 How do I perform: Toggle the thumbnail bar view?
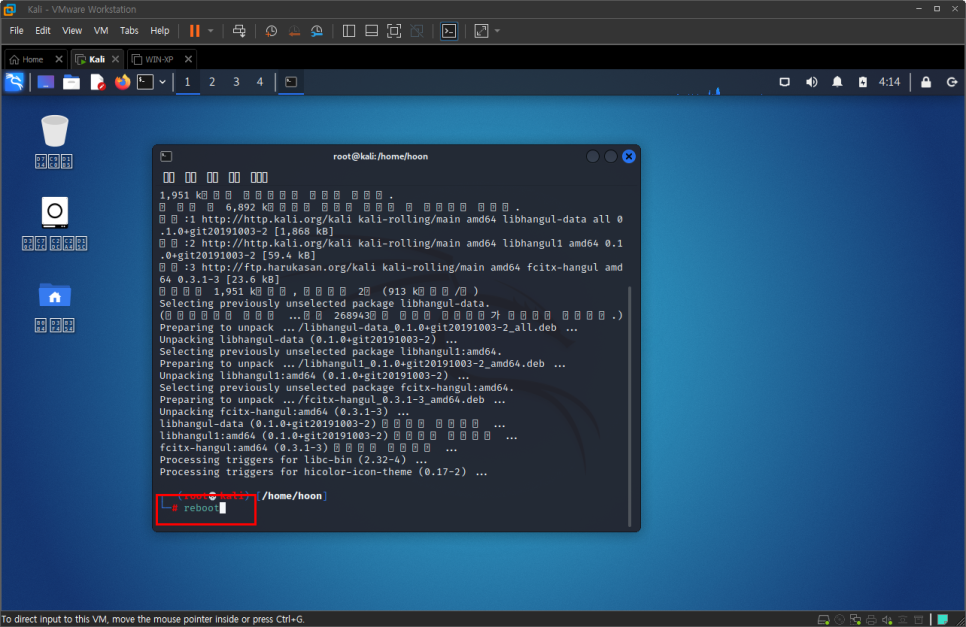click(371, 31)
